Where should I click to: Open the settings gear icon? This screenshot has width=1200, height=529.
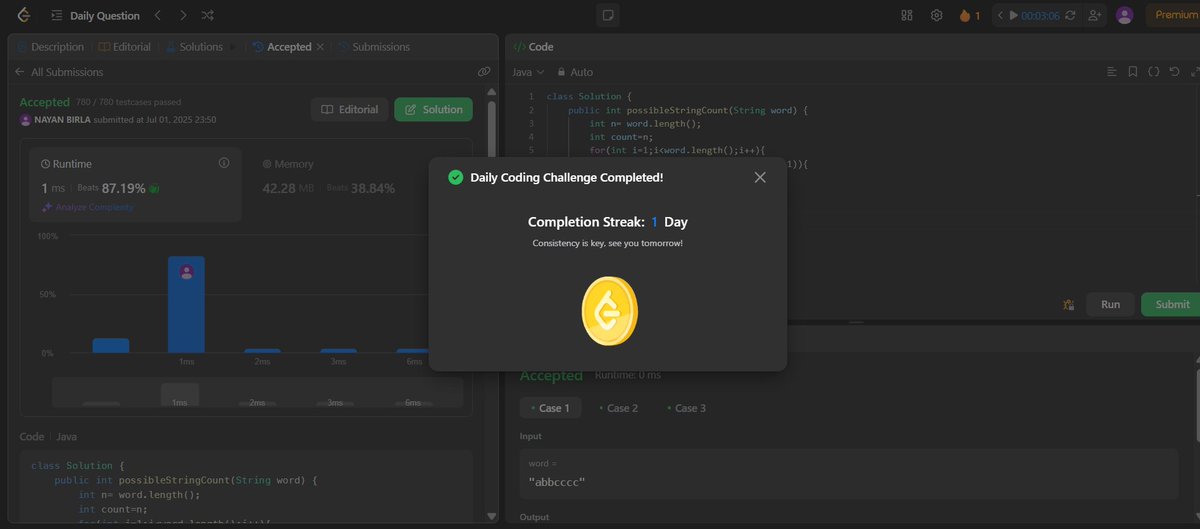click(937, 15)
